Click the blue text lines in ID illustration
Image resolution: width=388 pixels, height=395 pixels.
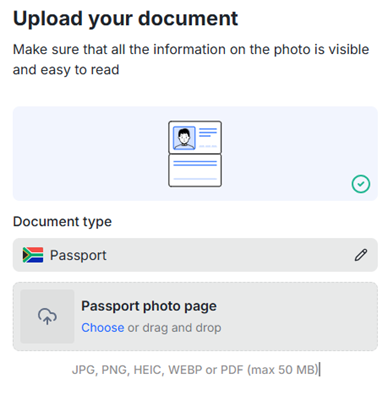click(x=208, y=133)
